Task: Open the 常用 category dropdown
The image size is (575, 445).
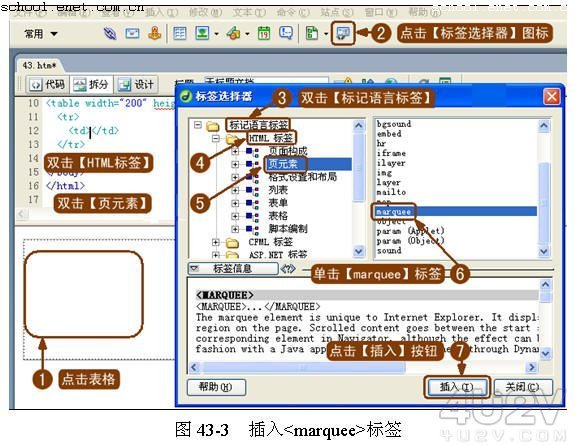Action: coord(41,34)
